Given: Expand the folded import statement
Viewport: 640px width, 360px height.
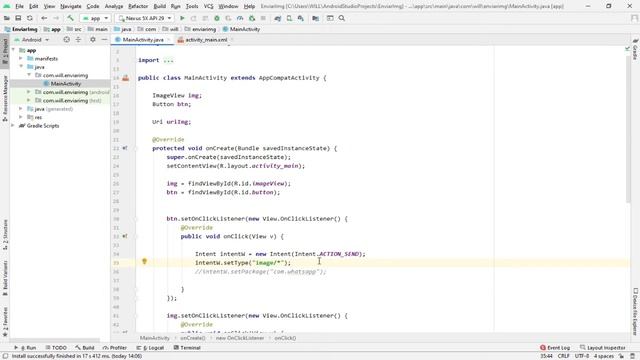Looking at the screenshot, I should 168,60.
